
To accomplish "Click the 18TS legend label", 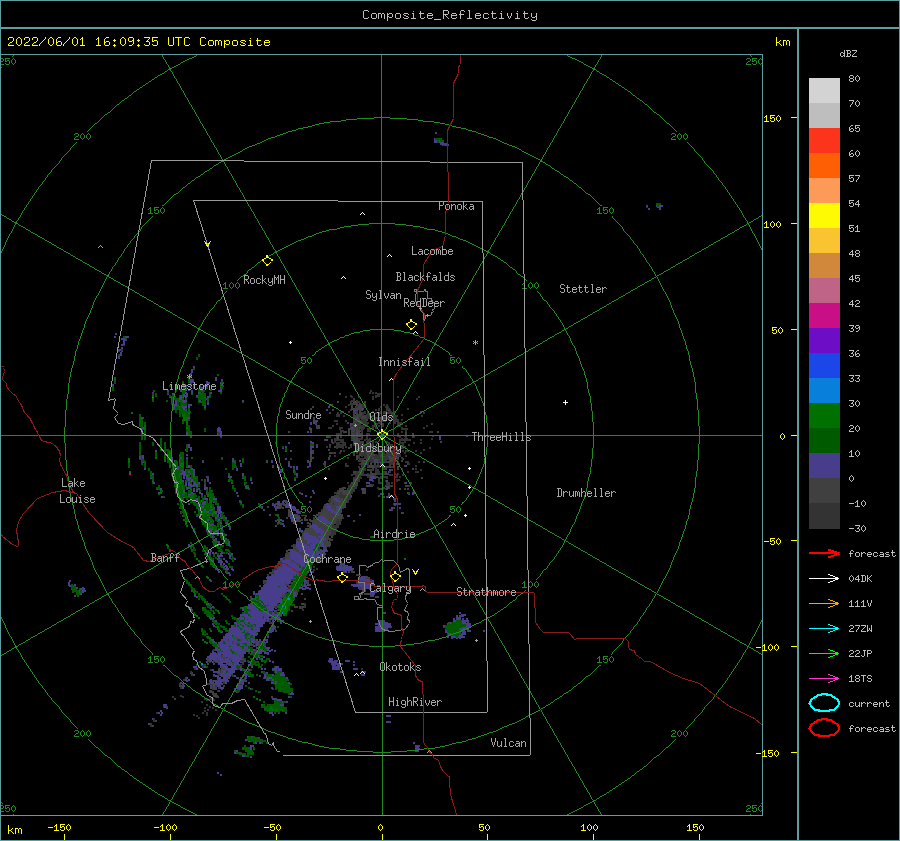I will click(860, 679).
